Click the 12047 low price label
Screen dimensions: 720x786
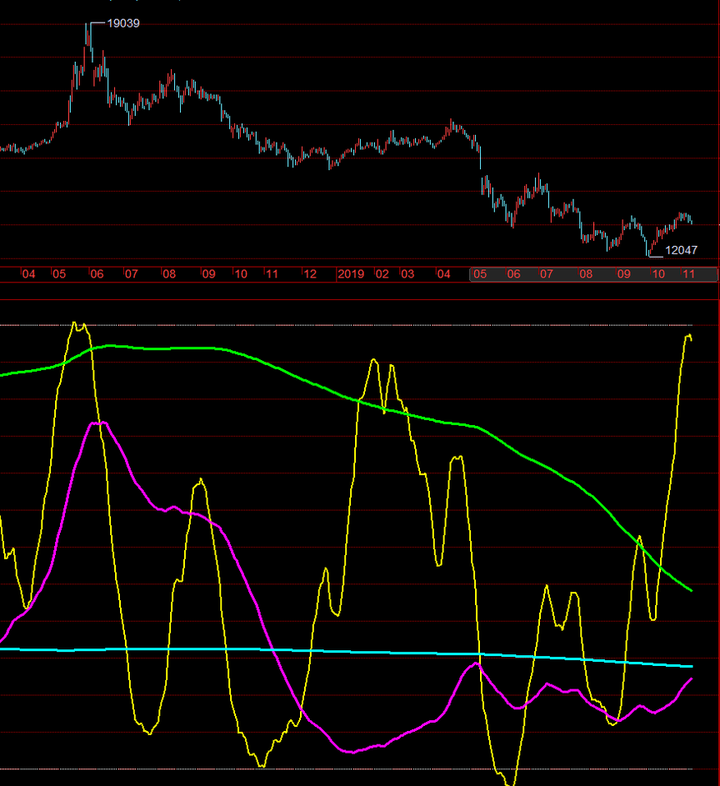click(681, 250)
